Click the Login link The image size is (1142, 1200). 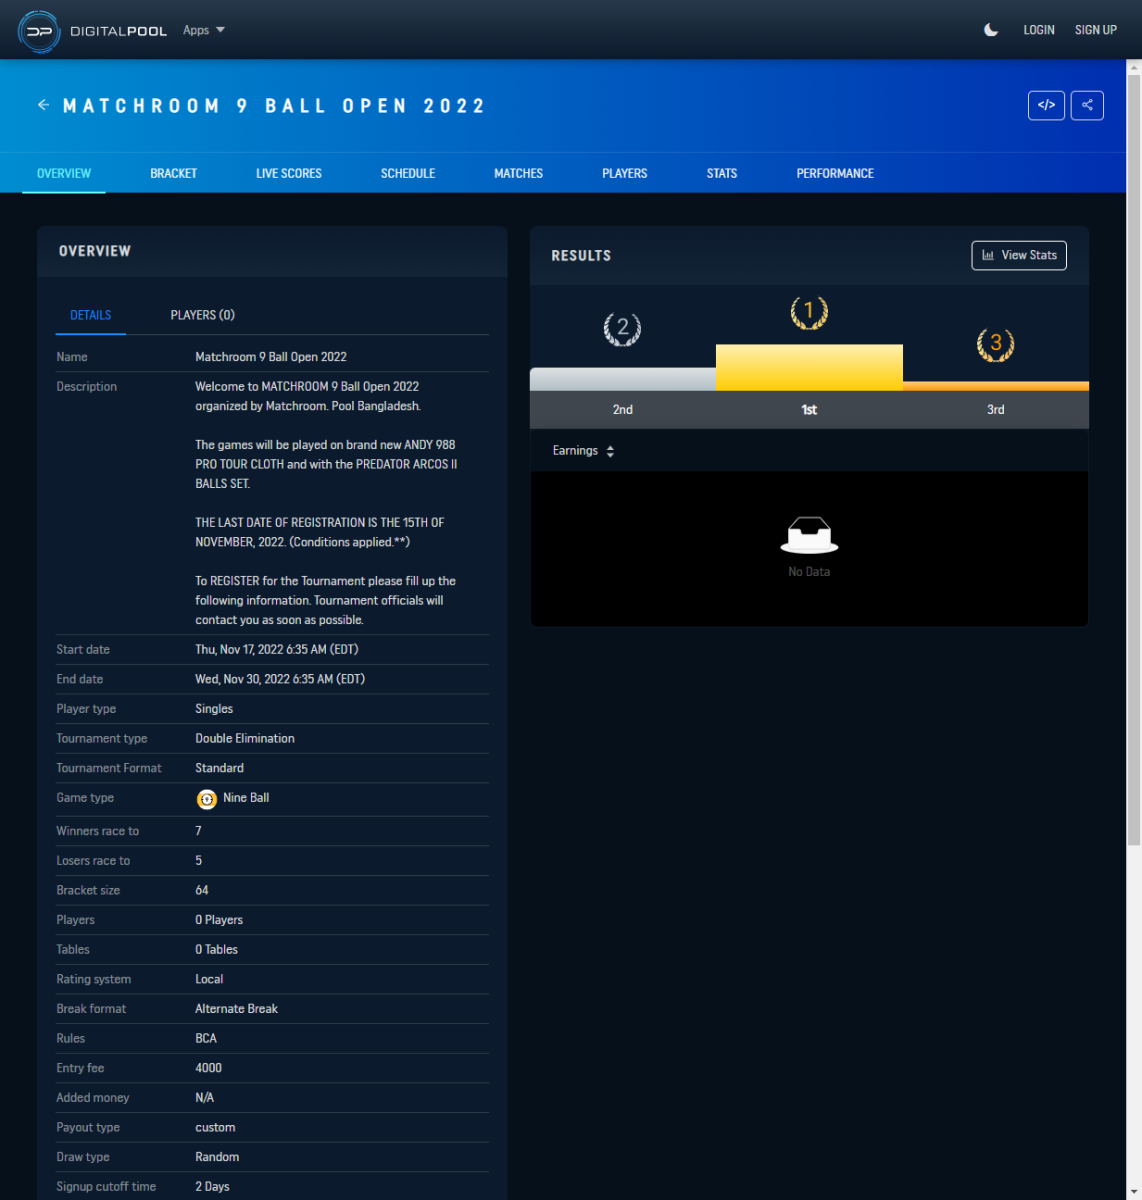click(x=1039, y=30)
